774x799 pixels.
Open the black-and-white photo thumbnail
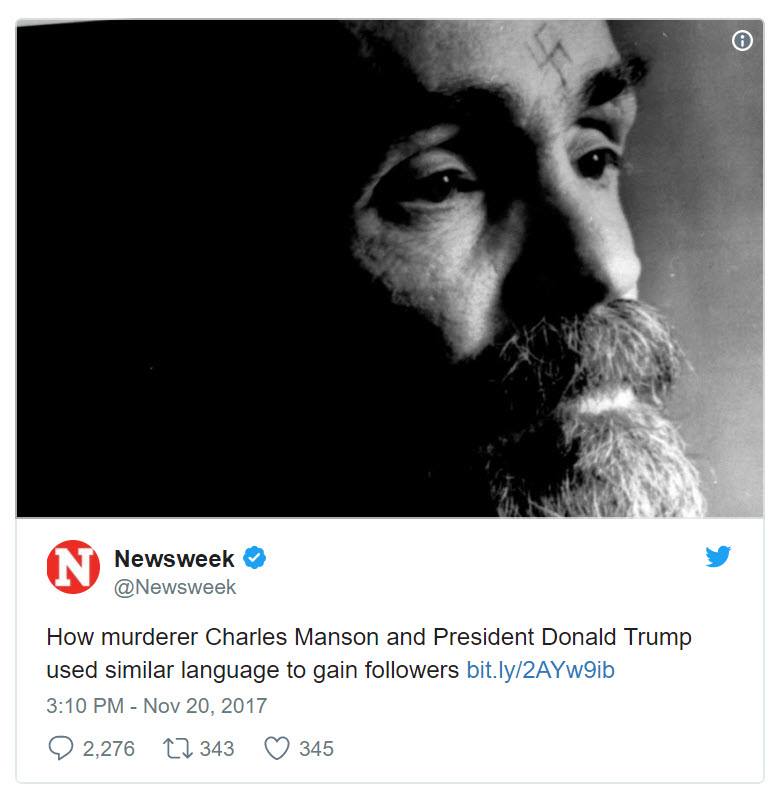pos(390,269)
